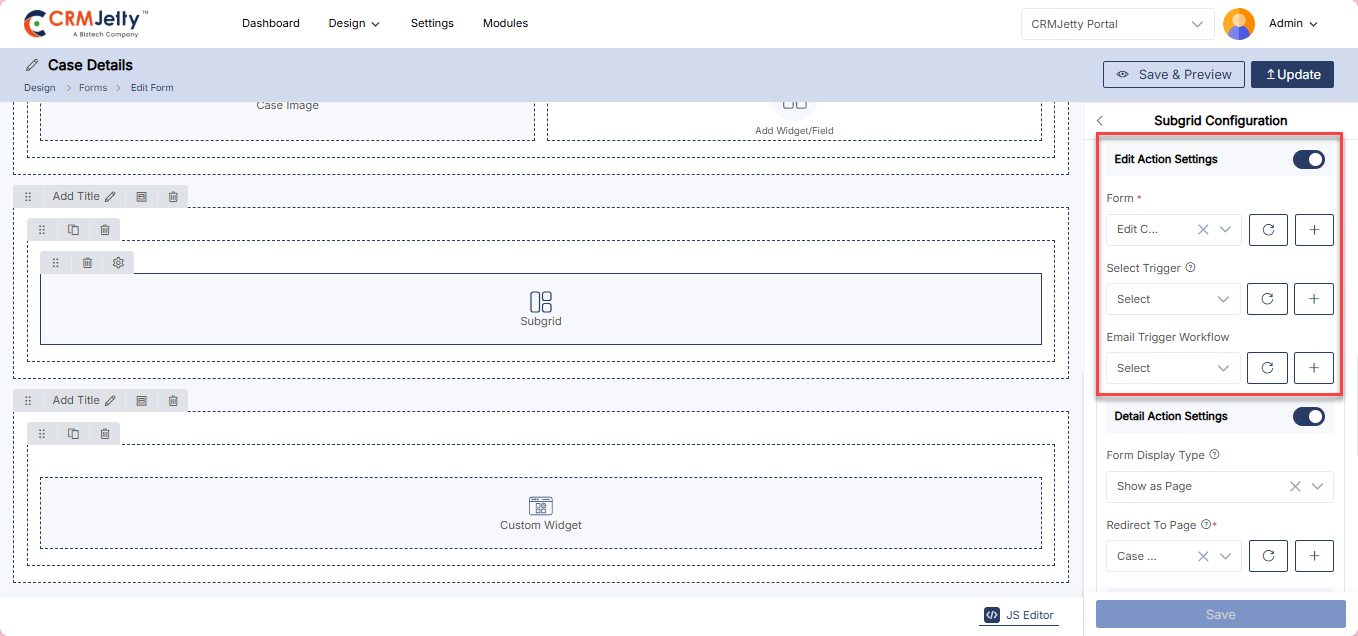Screen dimensions: 1358x636
Task: Open settings gear for Subgrid widget
Action: 118,263
